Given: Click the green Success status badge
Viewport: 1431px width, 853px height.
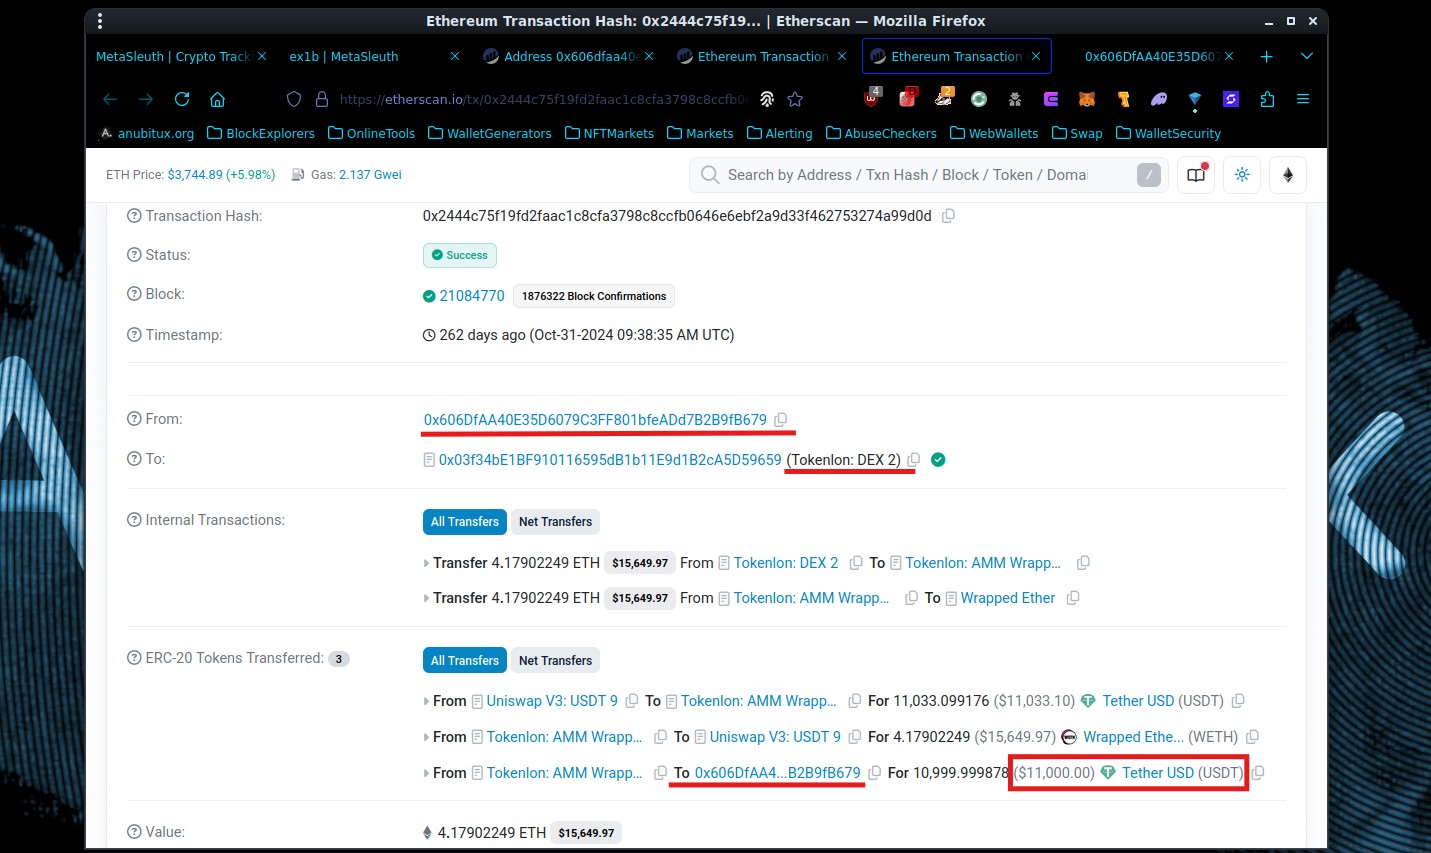Looking at the screenshot, I should (460, 255).
